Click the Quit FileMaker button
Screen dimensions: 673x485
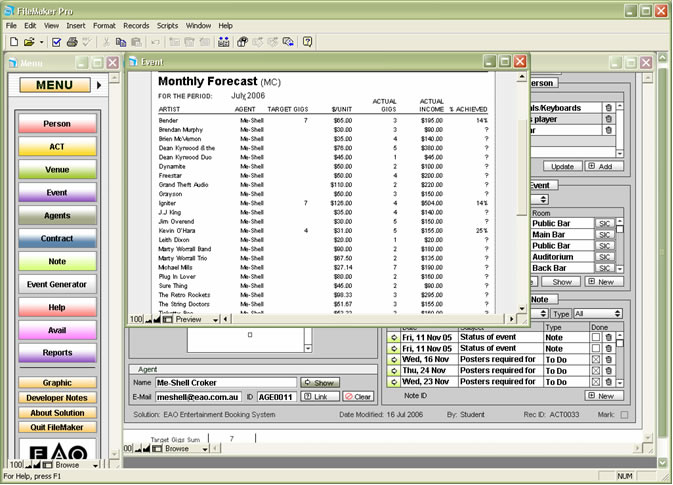pyautogui.click(x=57, y=427)
